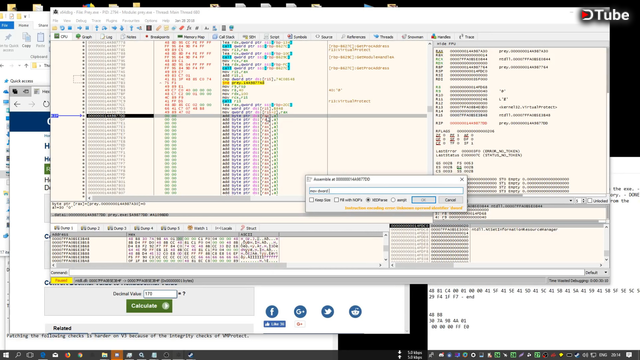
Task: Click the step into arrow icon
Action: pyautogui.click(x=97, y=28)
